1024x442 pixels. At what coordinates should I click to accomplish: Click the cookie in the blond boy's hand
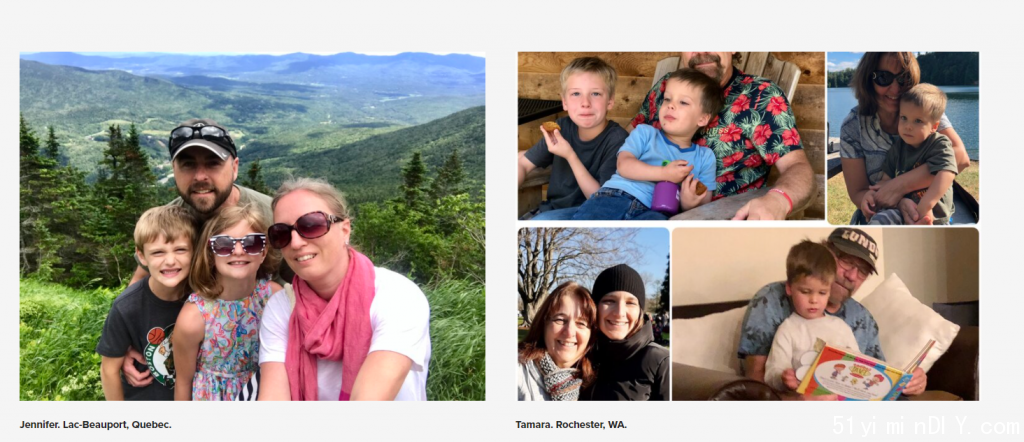tap(551, 127)
